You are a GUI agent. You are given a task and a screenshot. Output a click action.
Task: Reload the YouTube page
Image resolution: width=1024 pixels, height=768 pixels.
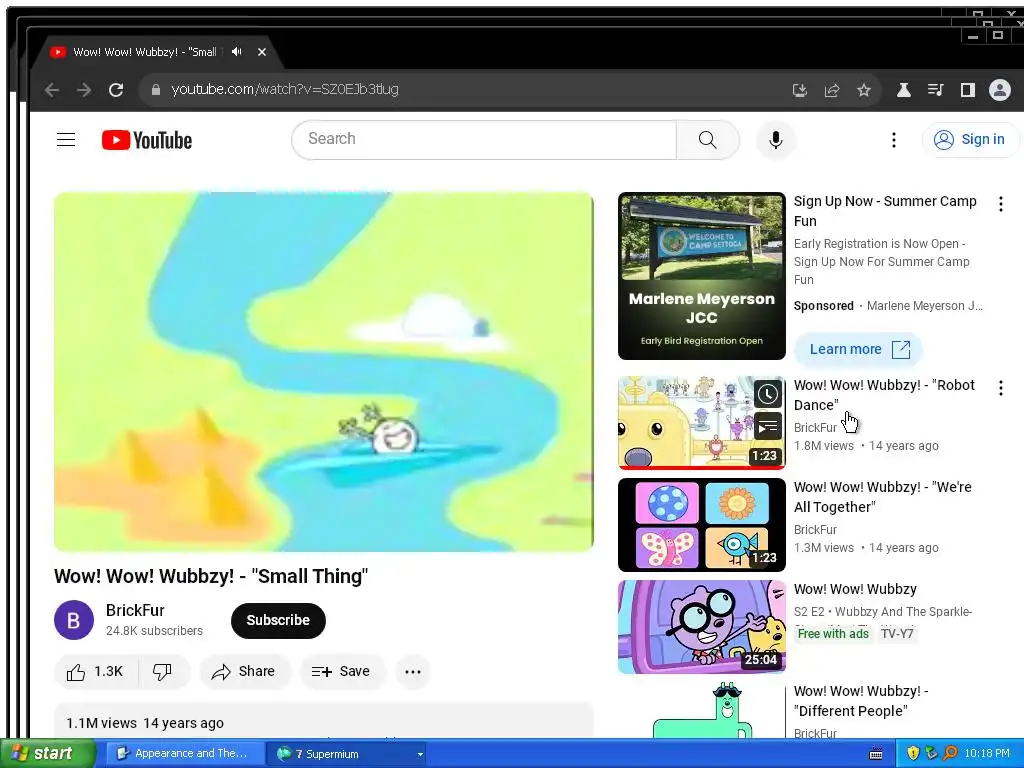(116, 90)
